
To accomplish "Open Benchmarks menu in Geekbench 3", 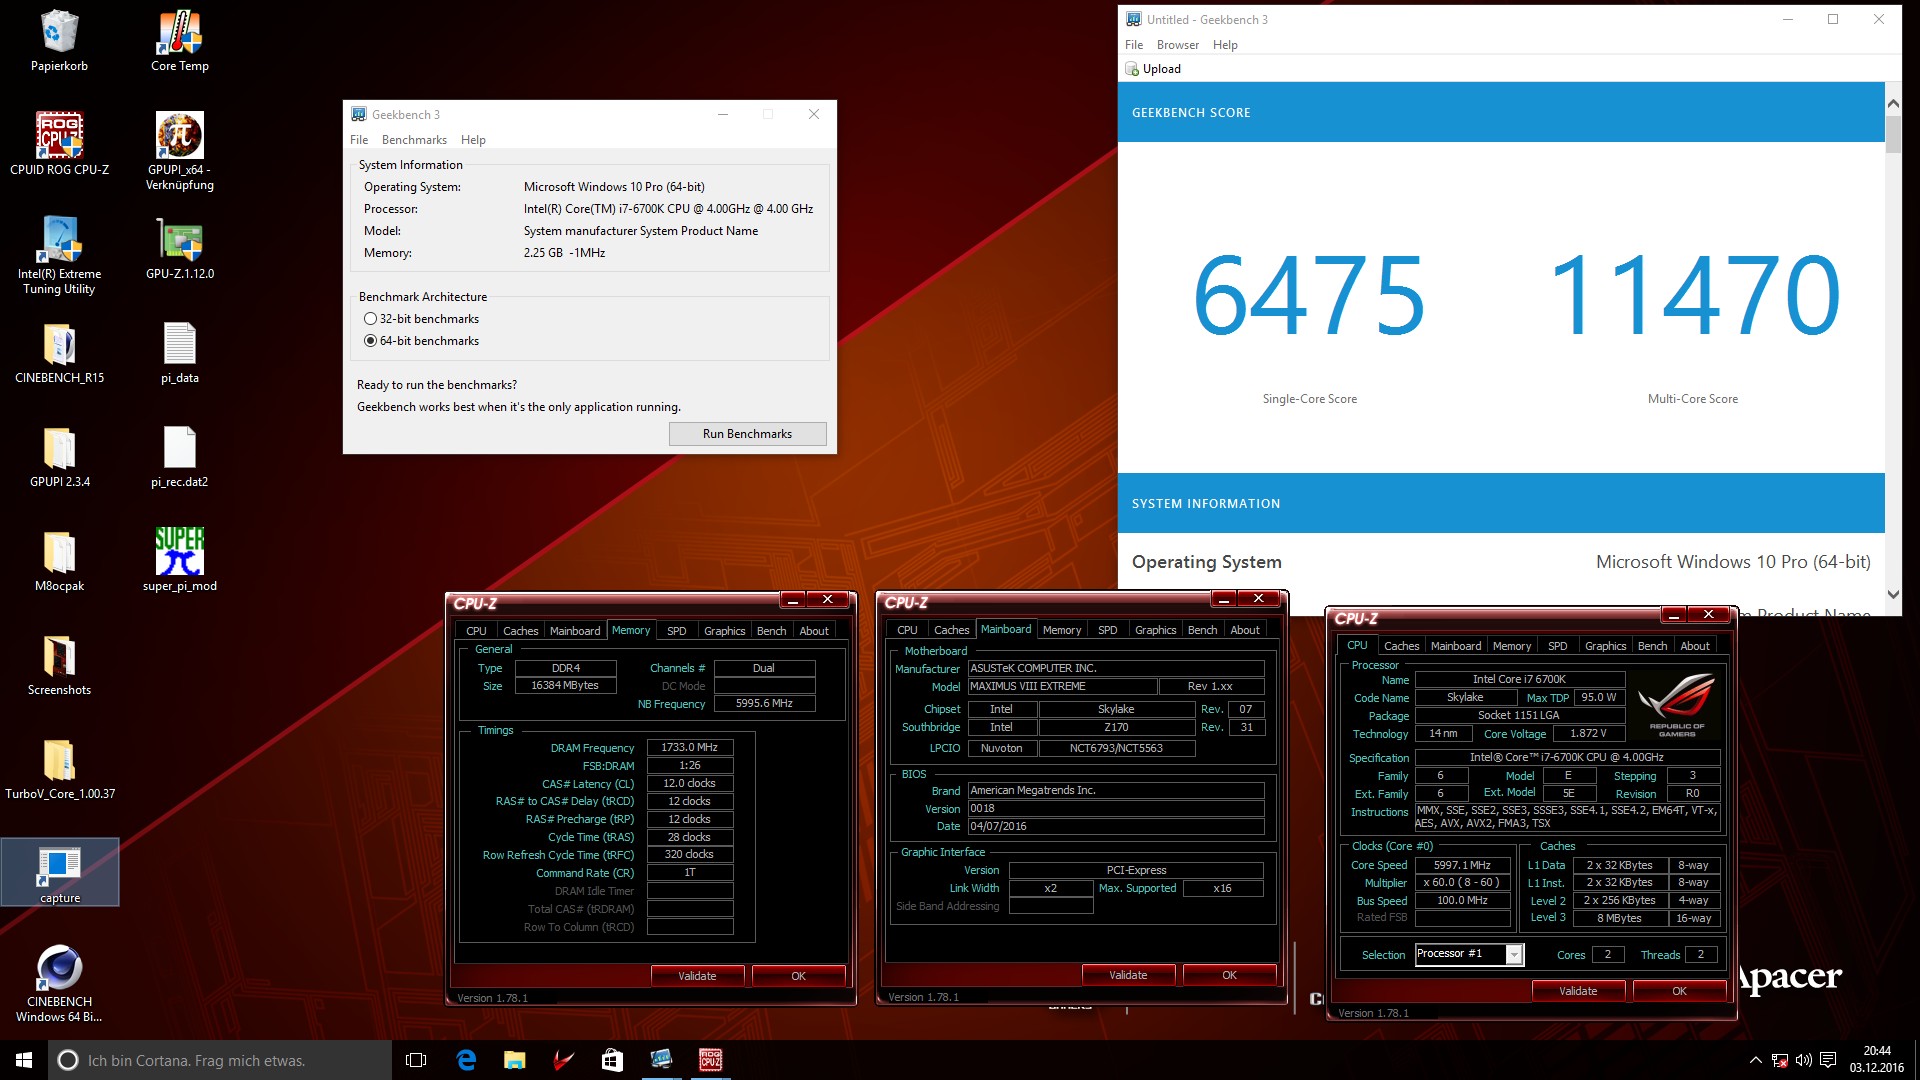I will click(414, 140).
